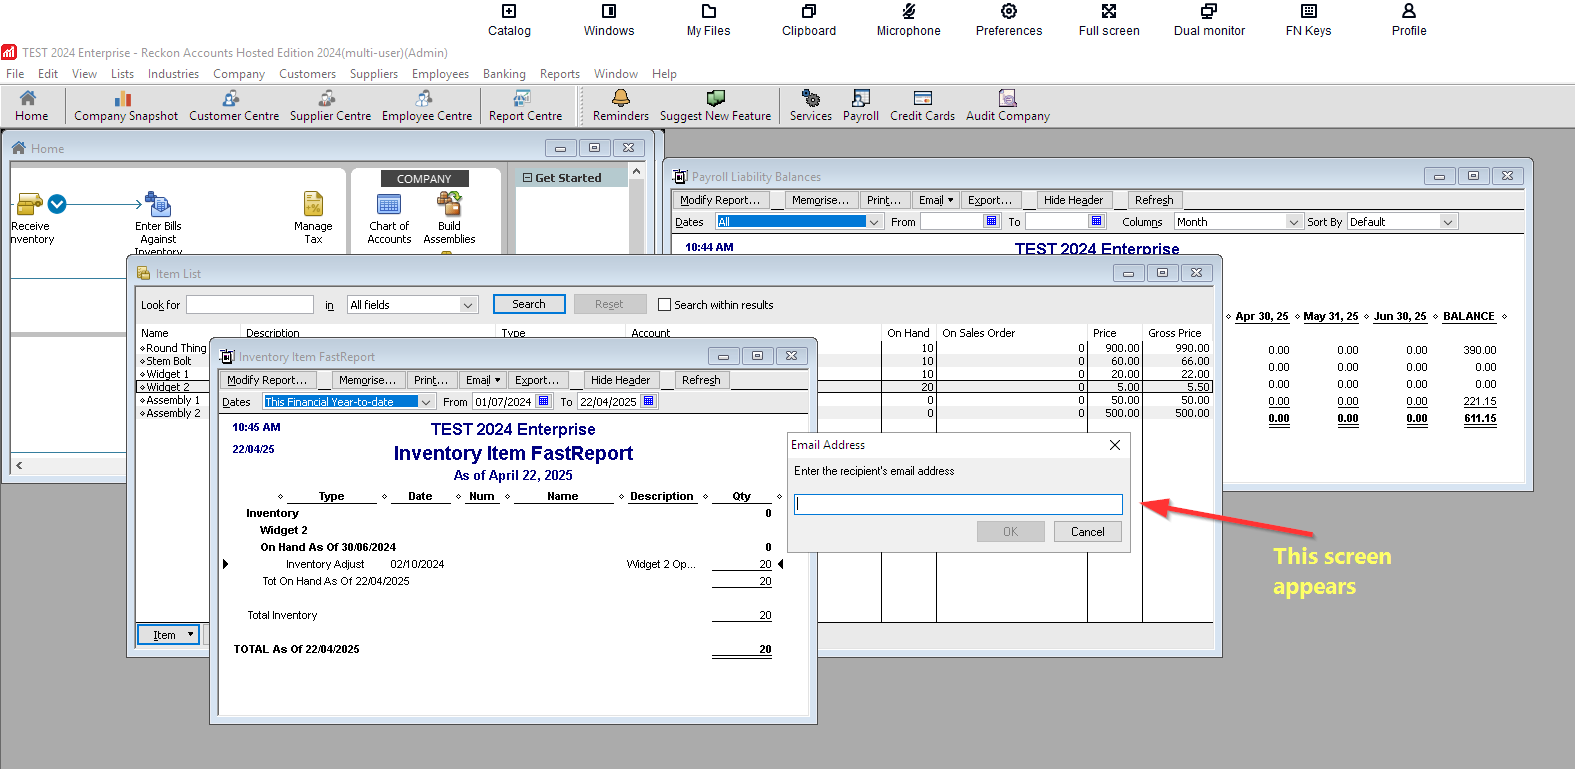Click the Modify Report button in FastReport
The width and height of the screenshot is (1575, 769).
coord(267,380)
